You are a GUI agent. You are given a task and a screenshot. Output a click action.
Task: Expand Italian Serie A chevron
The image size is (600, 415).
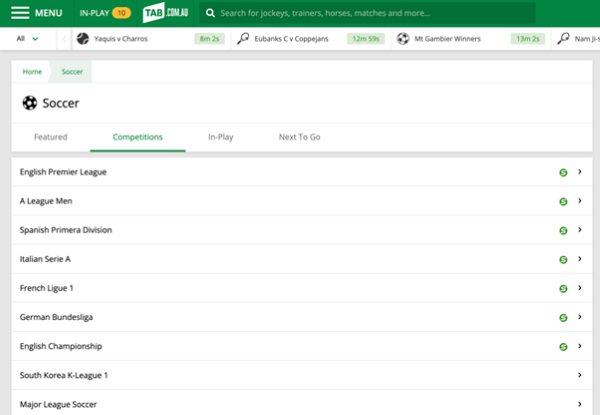[x=580, y=259]
